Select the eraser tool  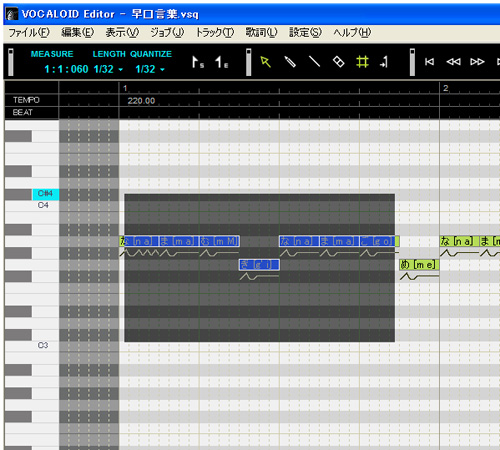tap(338, 62)
